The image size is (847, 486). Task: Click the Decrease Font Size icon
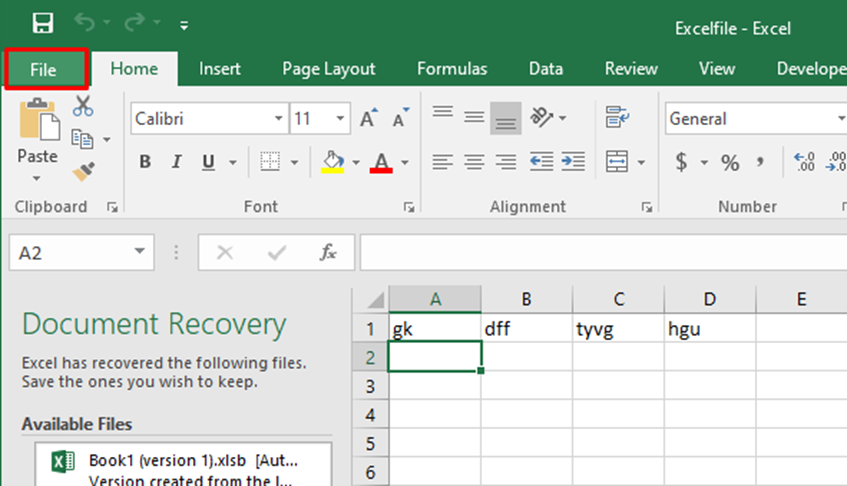[x=401, y=118]
